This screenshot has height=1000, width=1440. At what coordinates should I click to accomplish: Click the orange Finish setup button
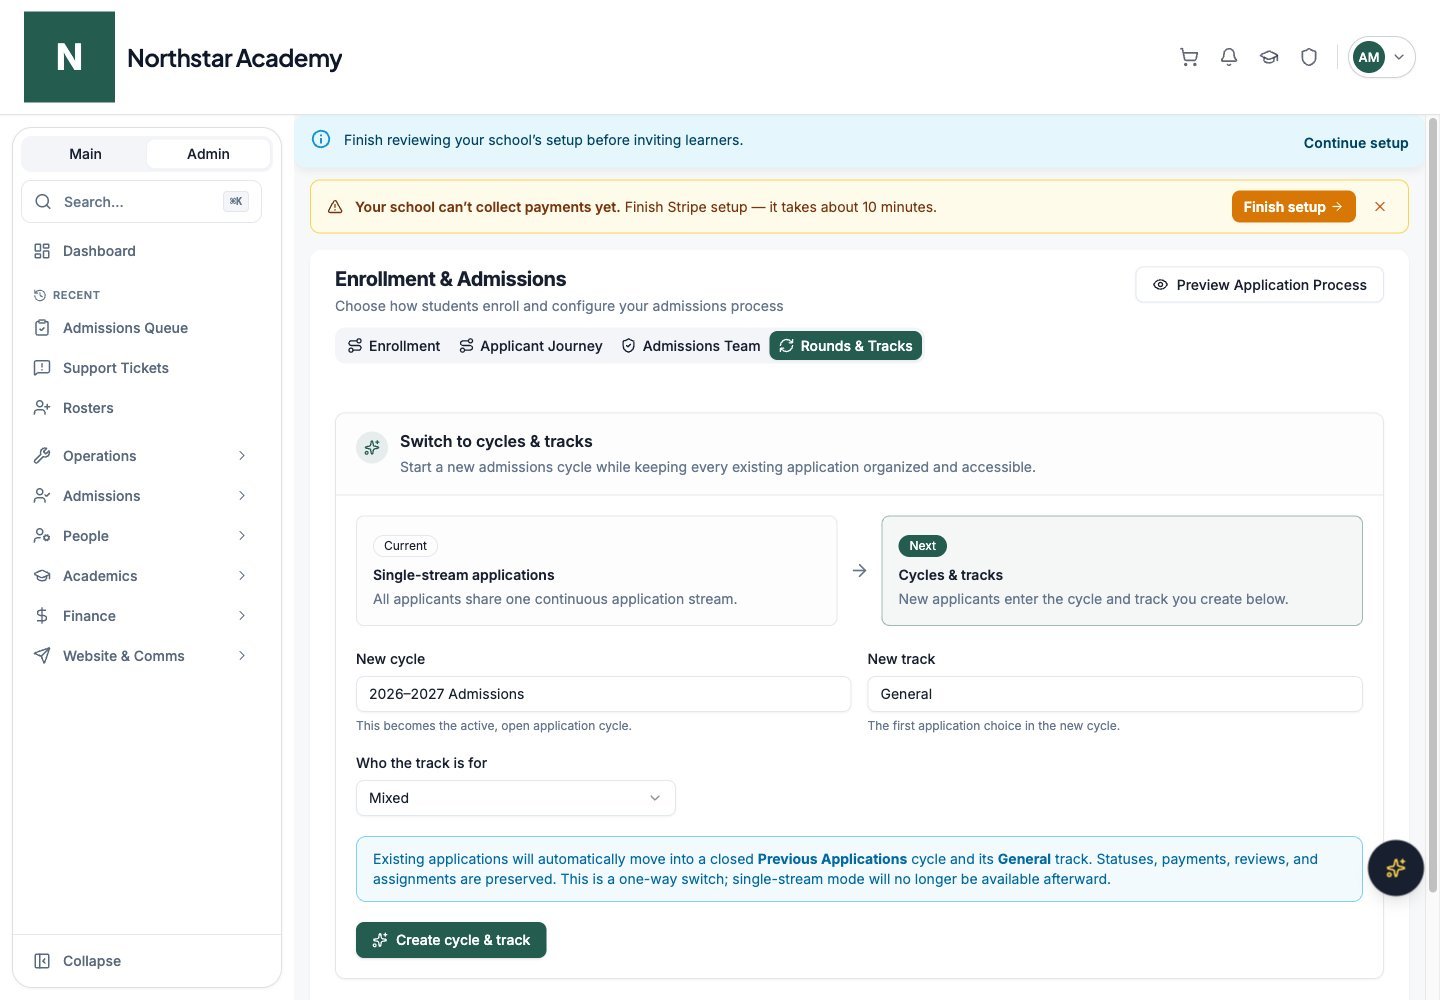pos(1293,207)
